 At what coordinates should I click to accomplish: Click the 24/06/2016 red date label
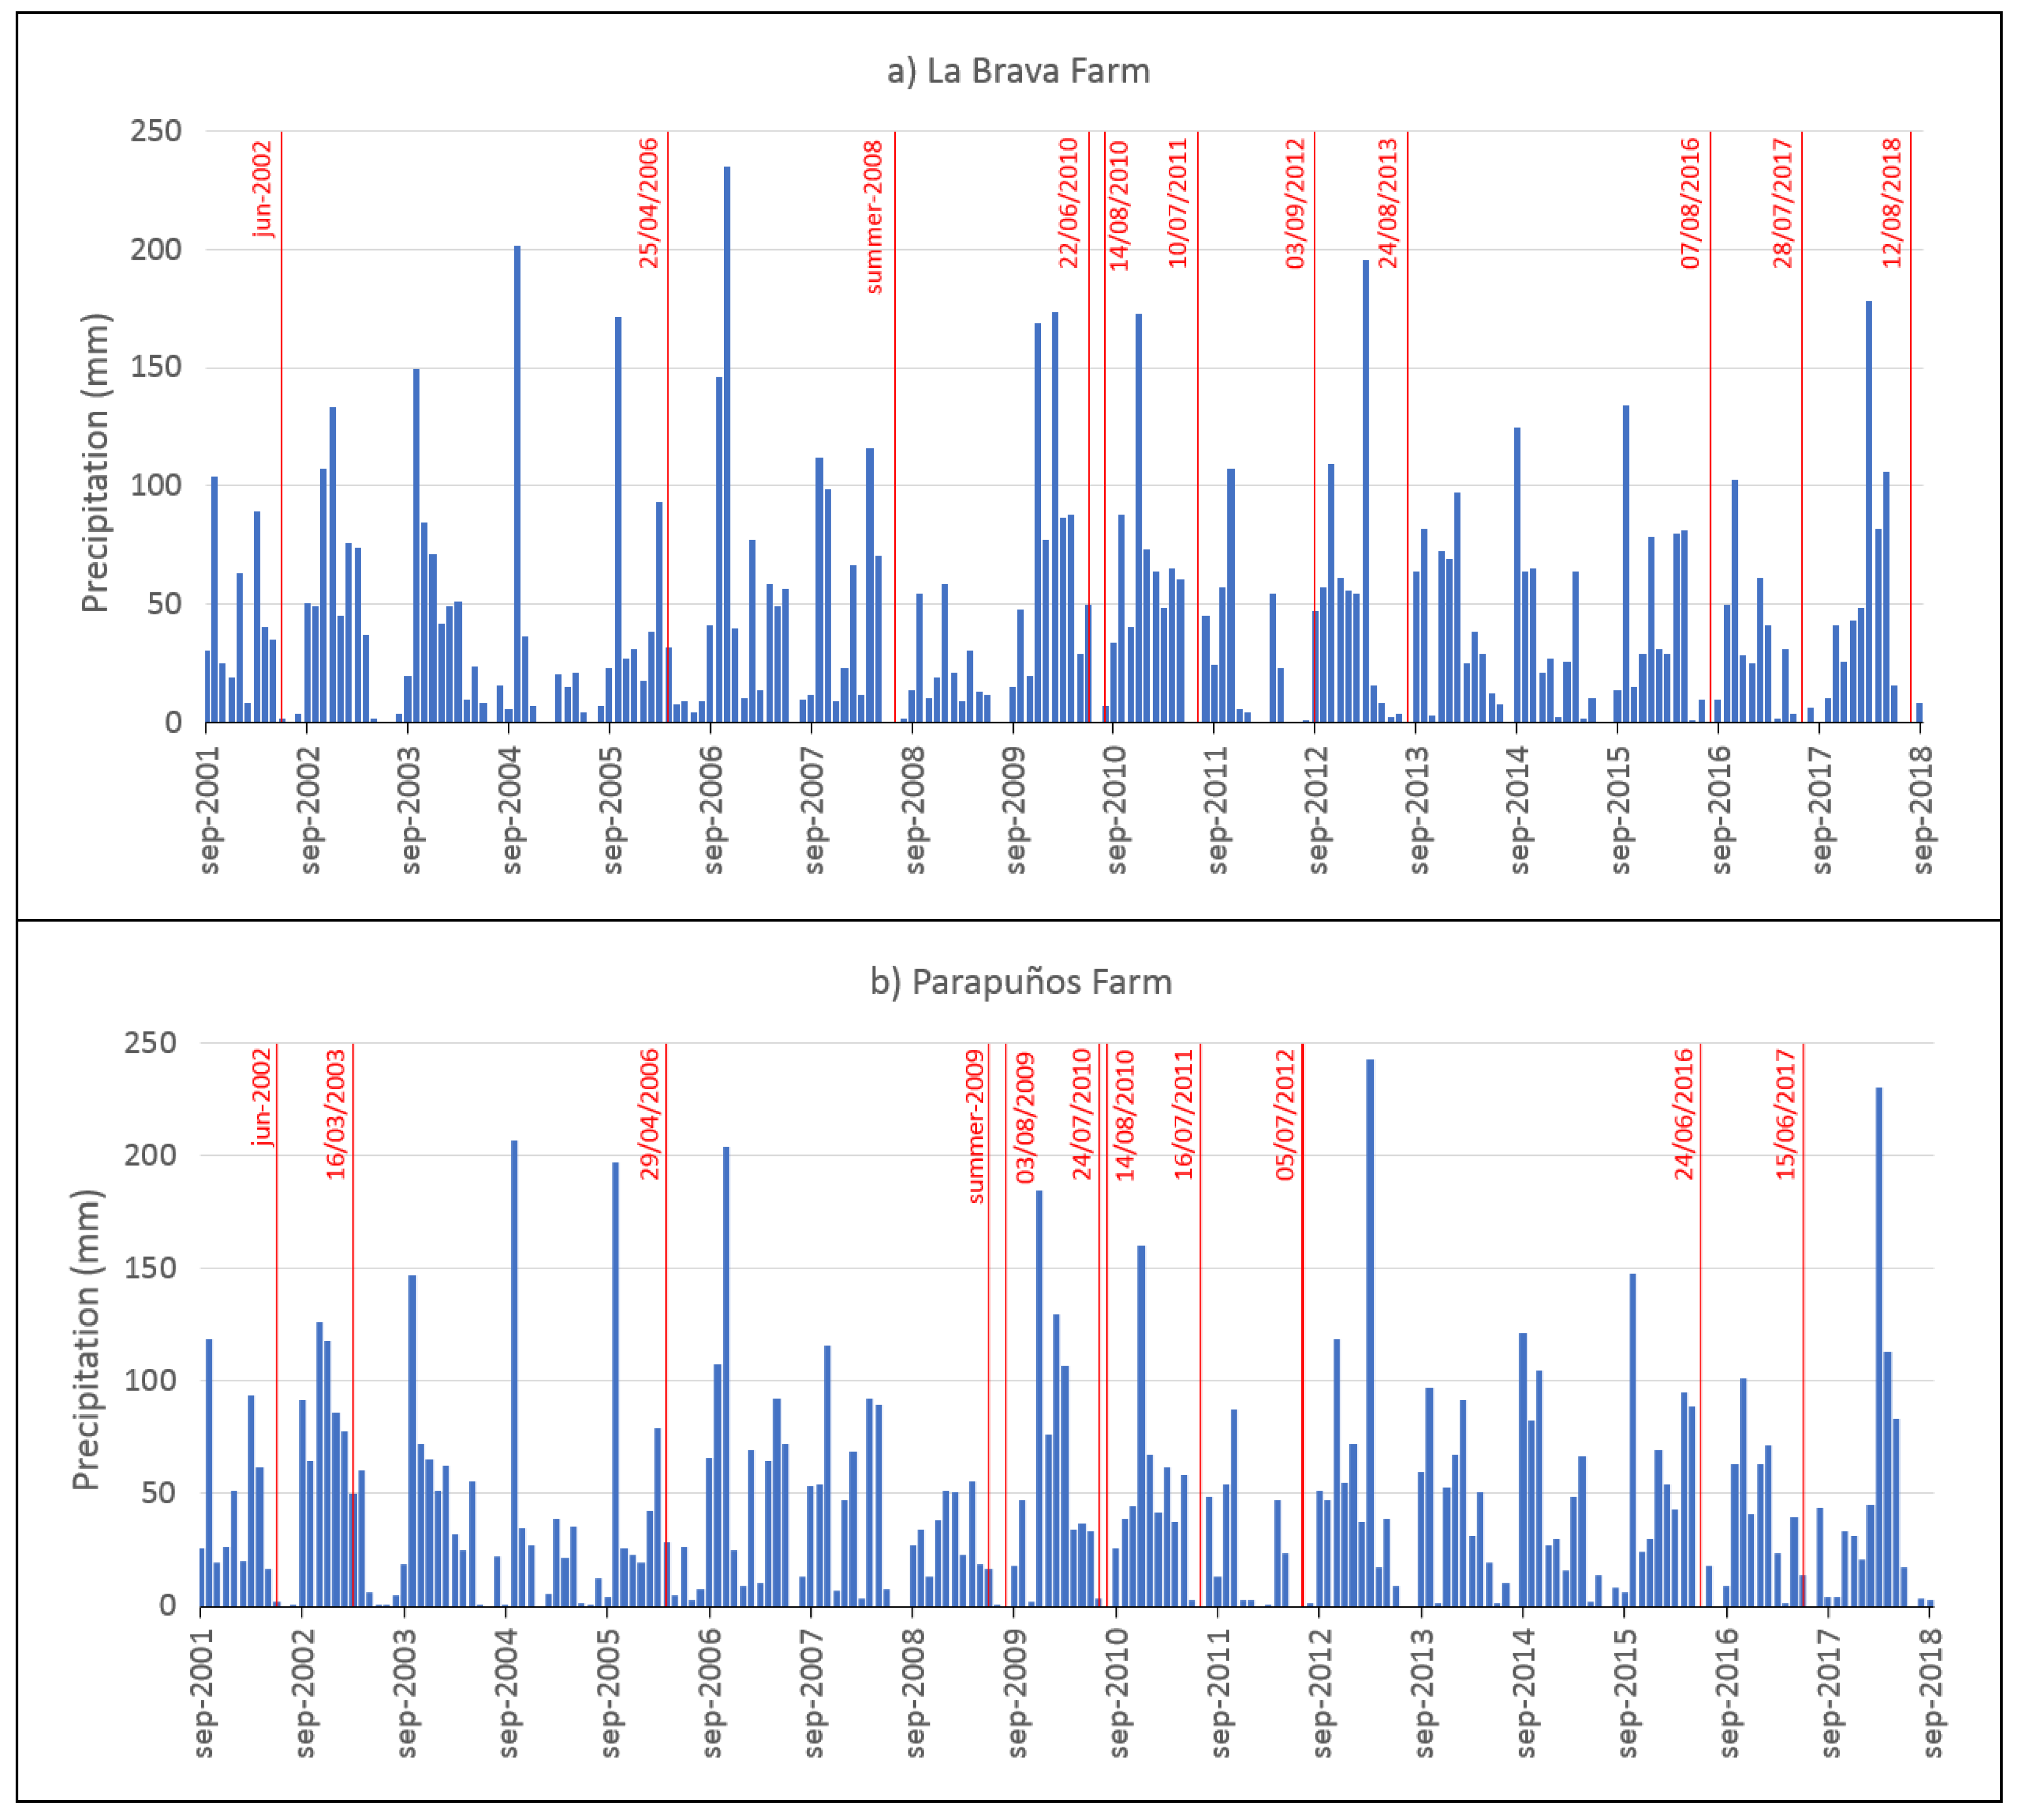tap(1684, 1114)
